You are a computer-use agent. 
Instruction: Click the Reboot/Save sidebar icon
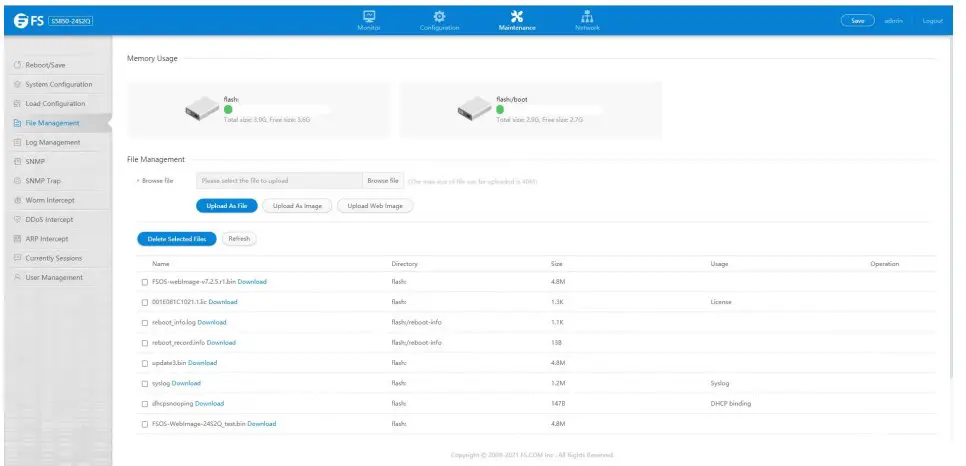click(x=17, y=65)
